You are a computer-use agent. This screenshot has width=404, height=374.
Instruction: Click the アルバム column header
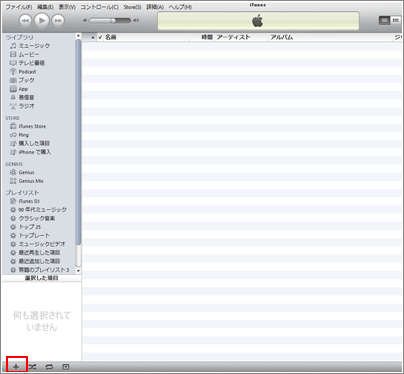(x=331, y=37)
